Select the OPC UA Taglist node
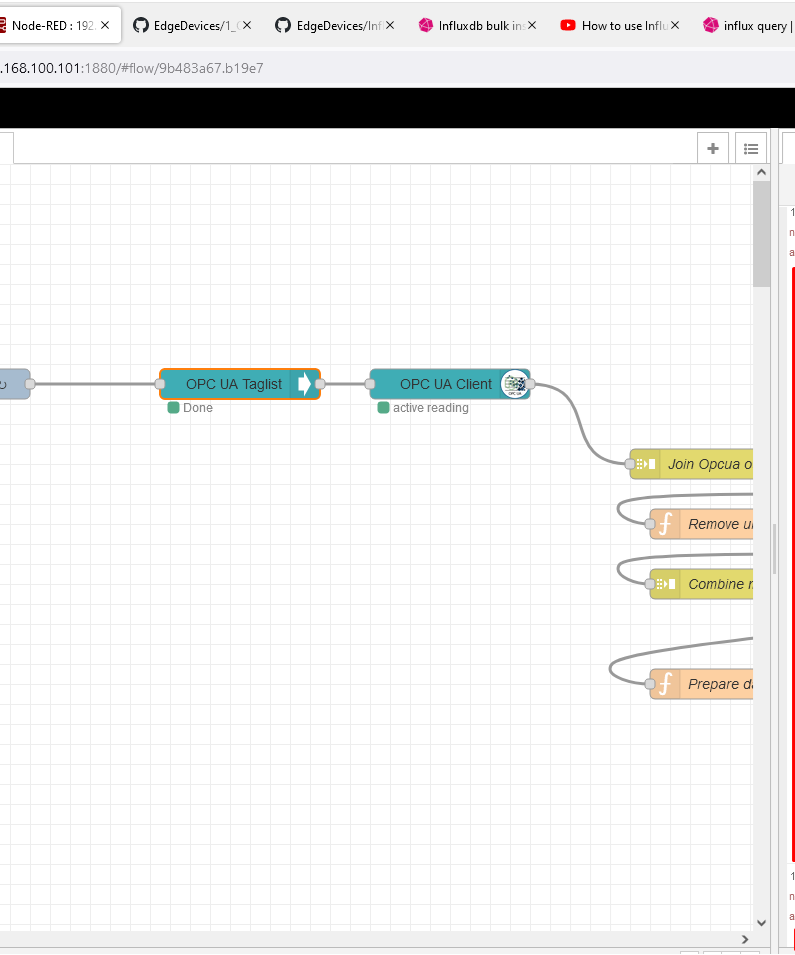The width and height of the screenshot is (795, 955). (233, 384)
